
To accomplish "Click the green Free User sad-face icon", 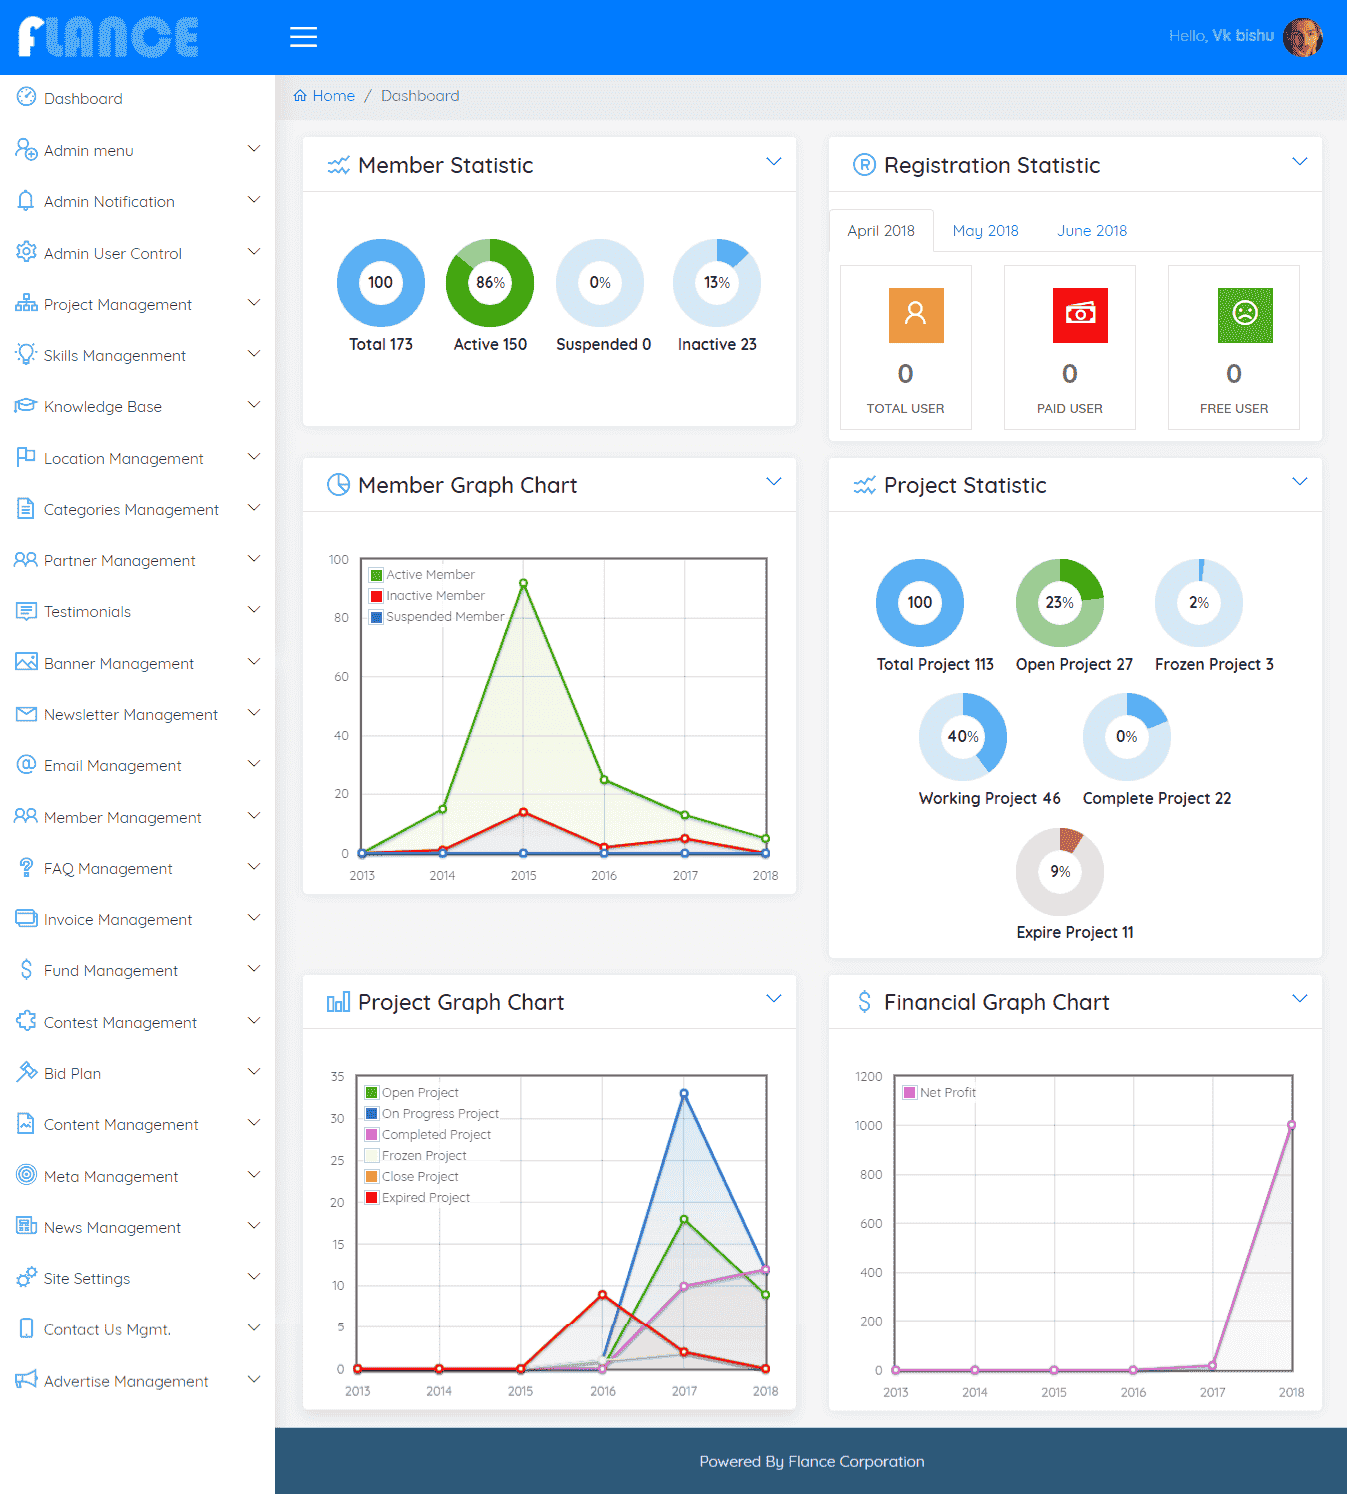I will coord(1244,315).
